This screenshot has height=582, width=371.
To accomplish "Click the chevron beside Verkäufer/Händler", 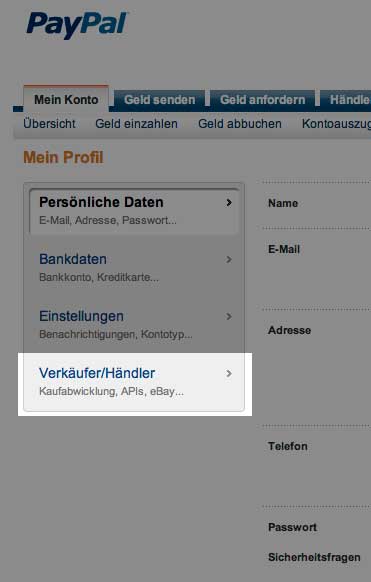I will click(x=229, y=373).
